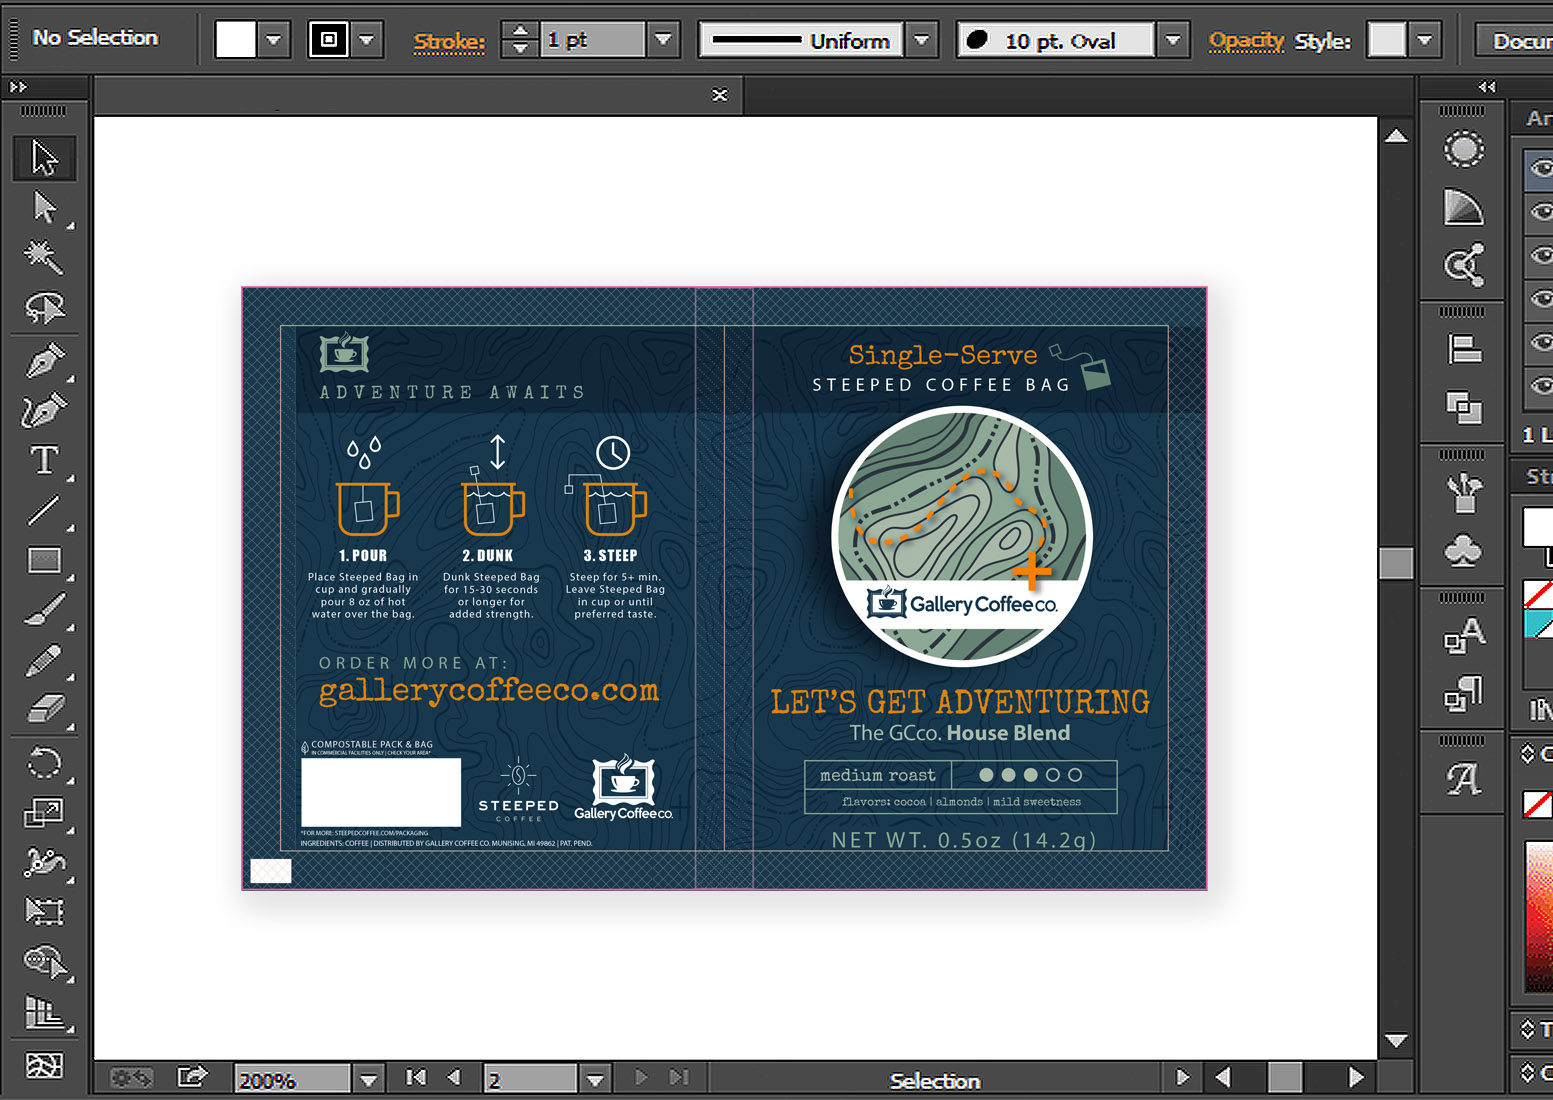Select the Scale tool

click(44, 812)
